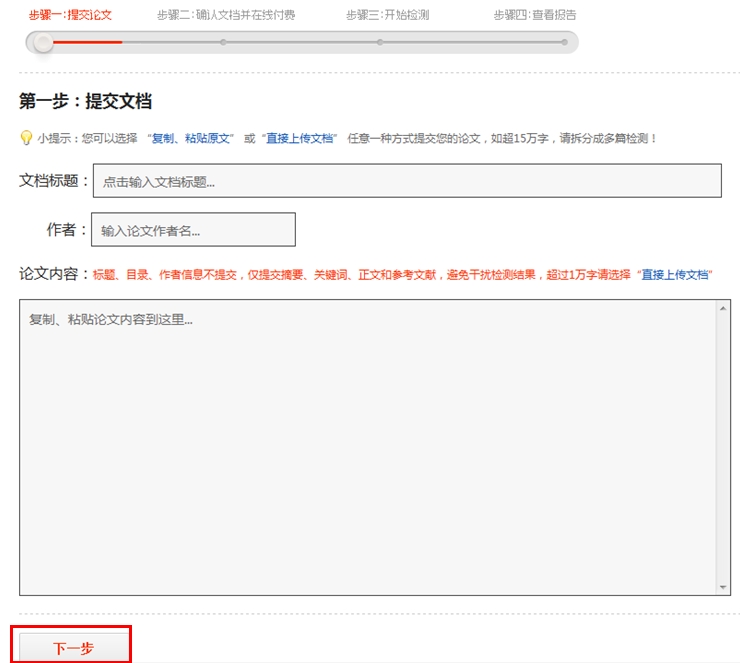
Task: Click textarea scrollbar down arrow
Action: click(x=723, y=587)
